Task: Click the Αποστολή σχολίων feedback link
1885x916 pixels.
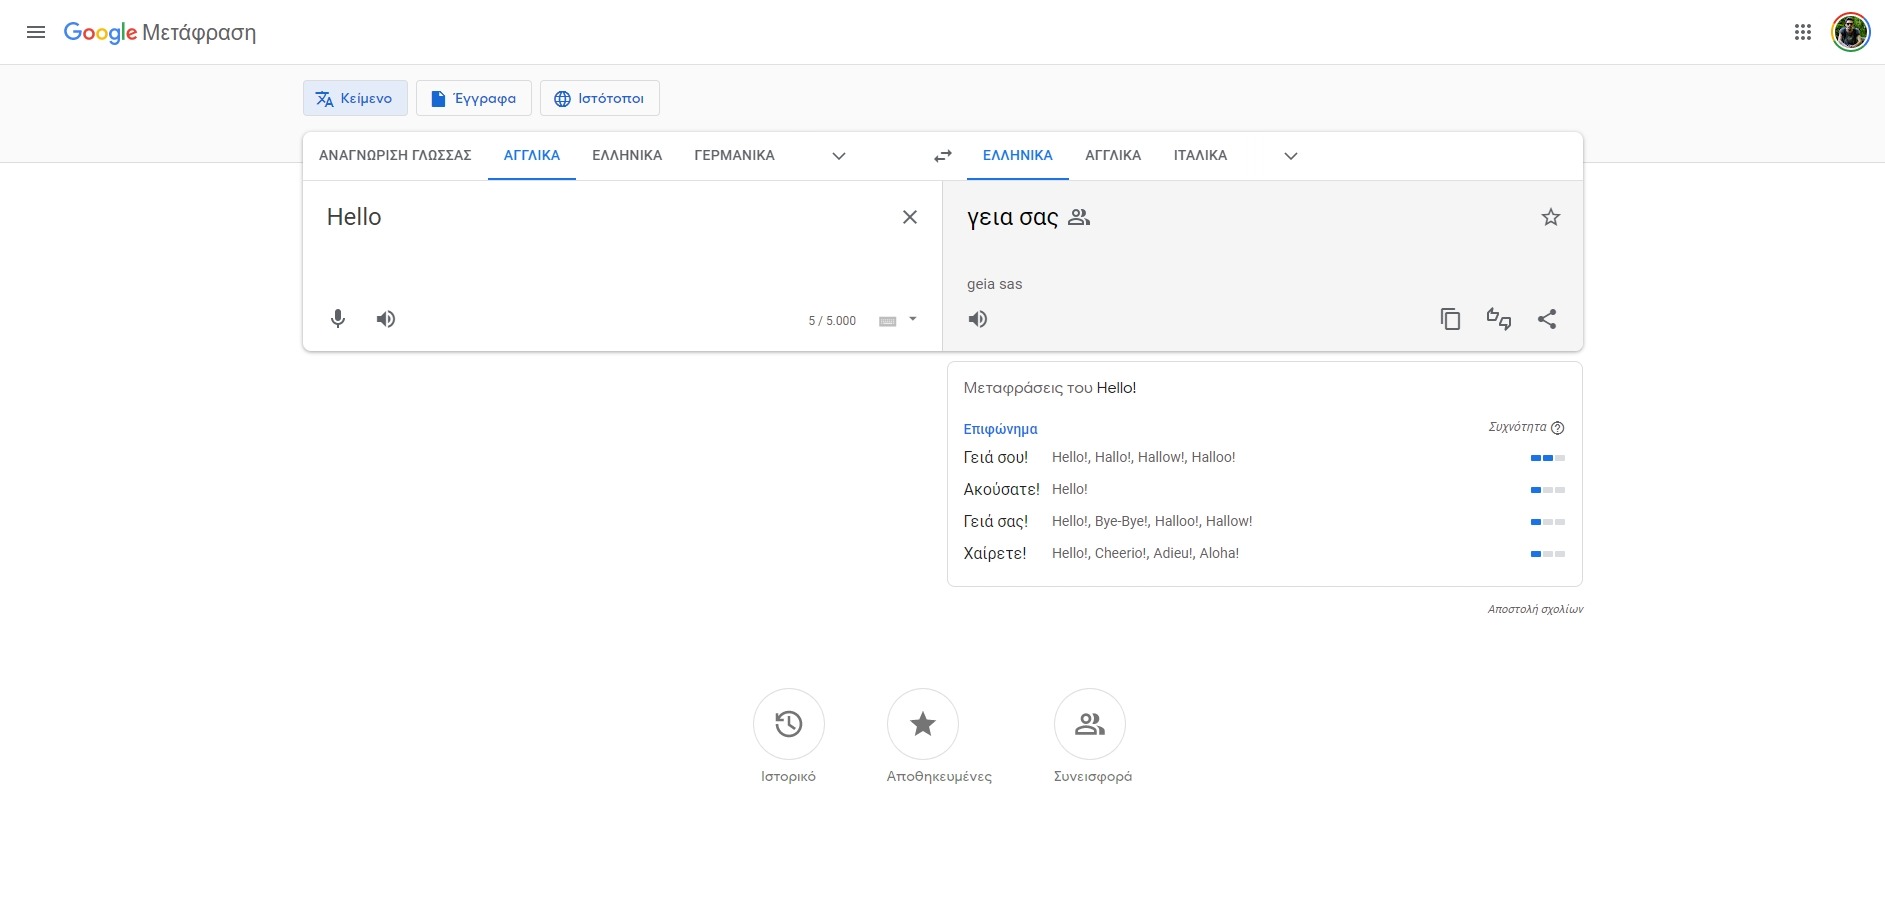Action: [x=1535, y=609]
